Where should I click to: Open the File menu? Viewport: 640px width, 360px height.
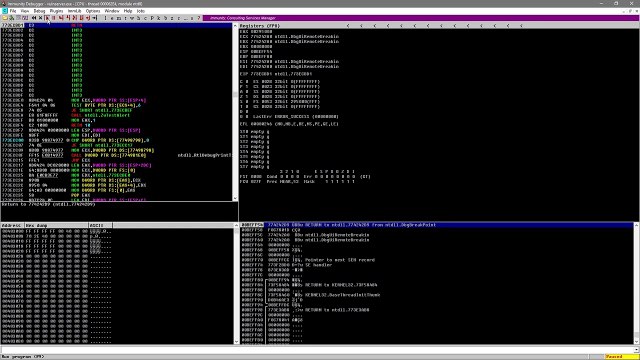(x=13, y=11)
